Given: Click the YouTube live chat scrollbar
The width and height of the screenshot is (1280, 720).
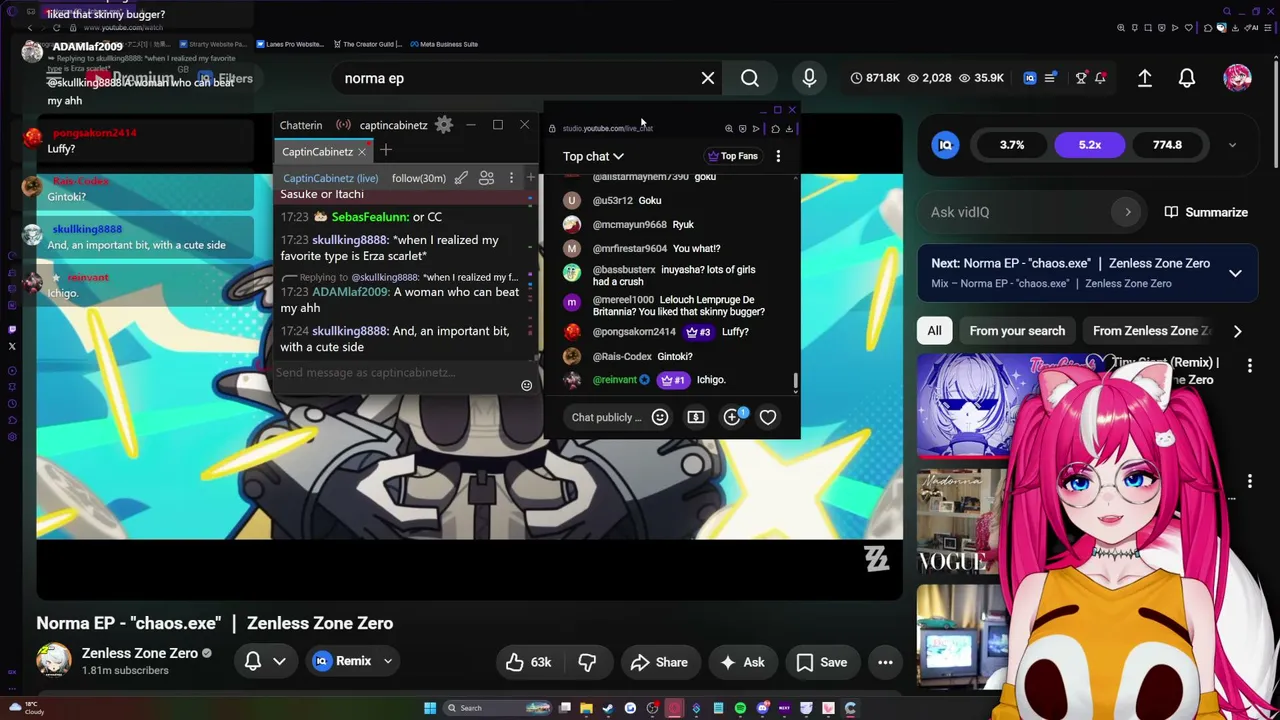Looking at the screenshot, I should (x=796, y=380).
